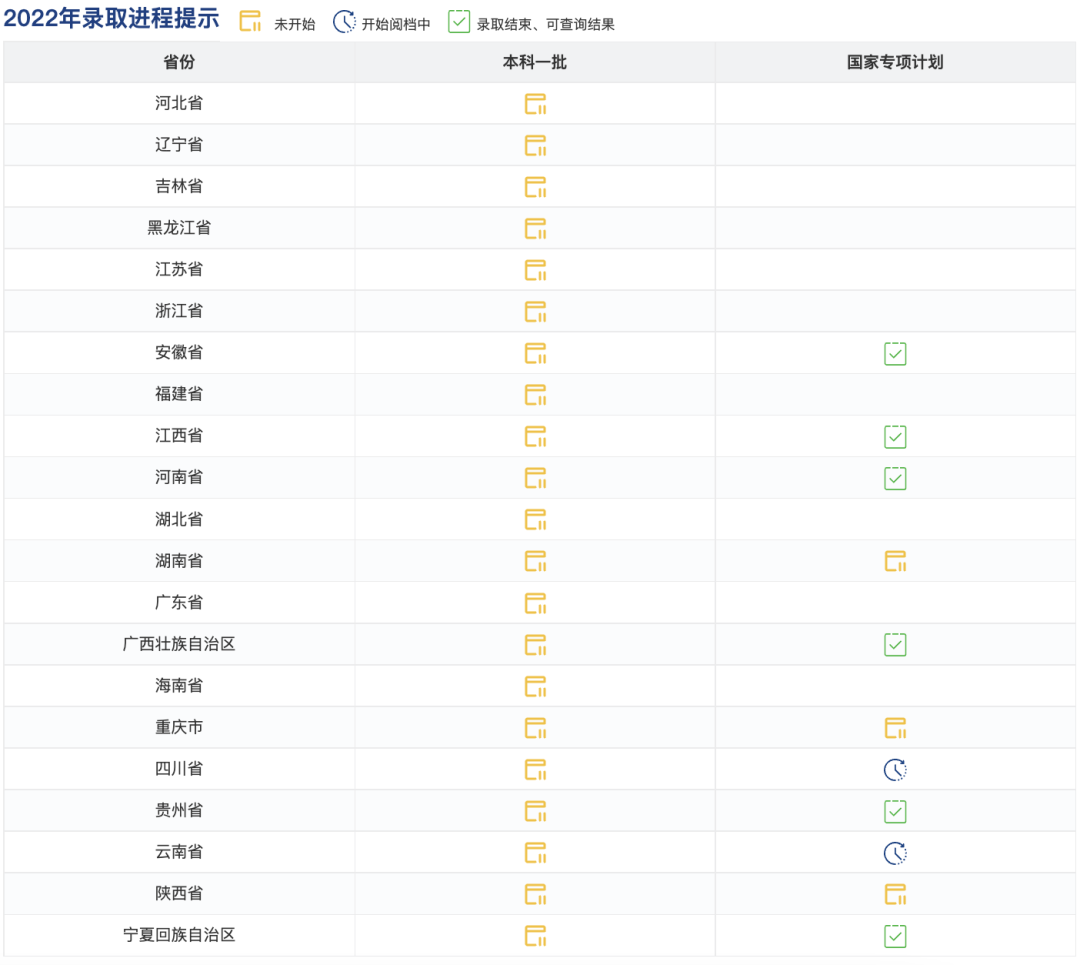Select the yellow not-started icon for 江苏省

point(535,270)
